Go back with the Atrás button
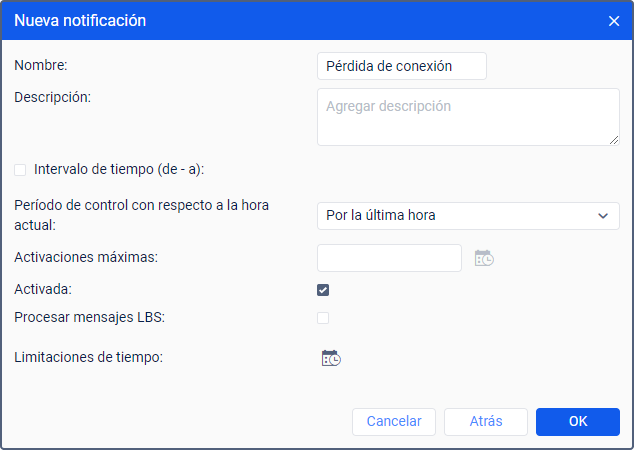This screenshot has height=450, width=634. pos(486,422)
